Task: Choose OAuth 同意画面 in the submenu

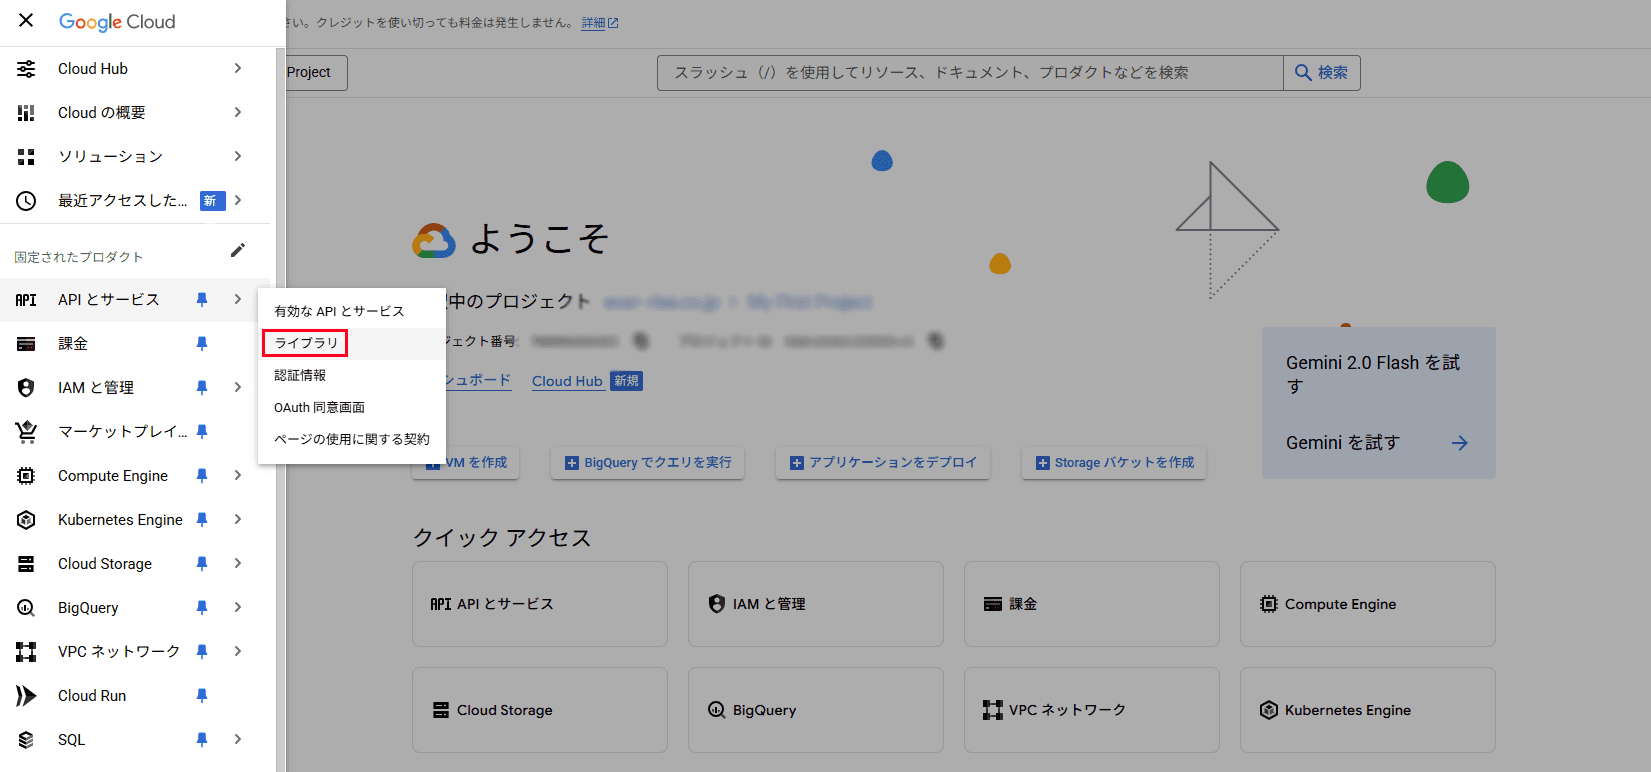Action: 352,407
